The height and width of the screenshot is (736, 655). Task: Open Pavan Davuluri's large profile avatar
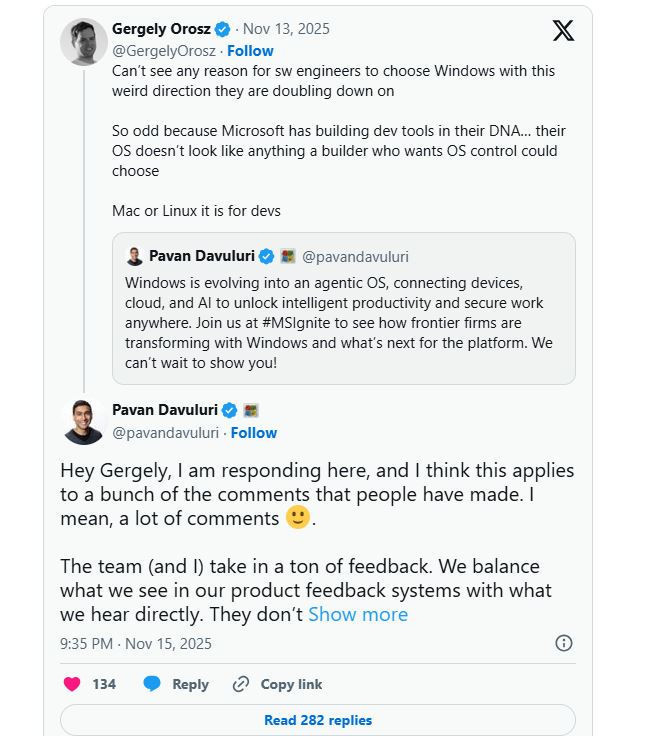click(84, 421)
